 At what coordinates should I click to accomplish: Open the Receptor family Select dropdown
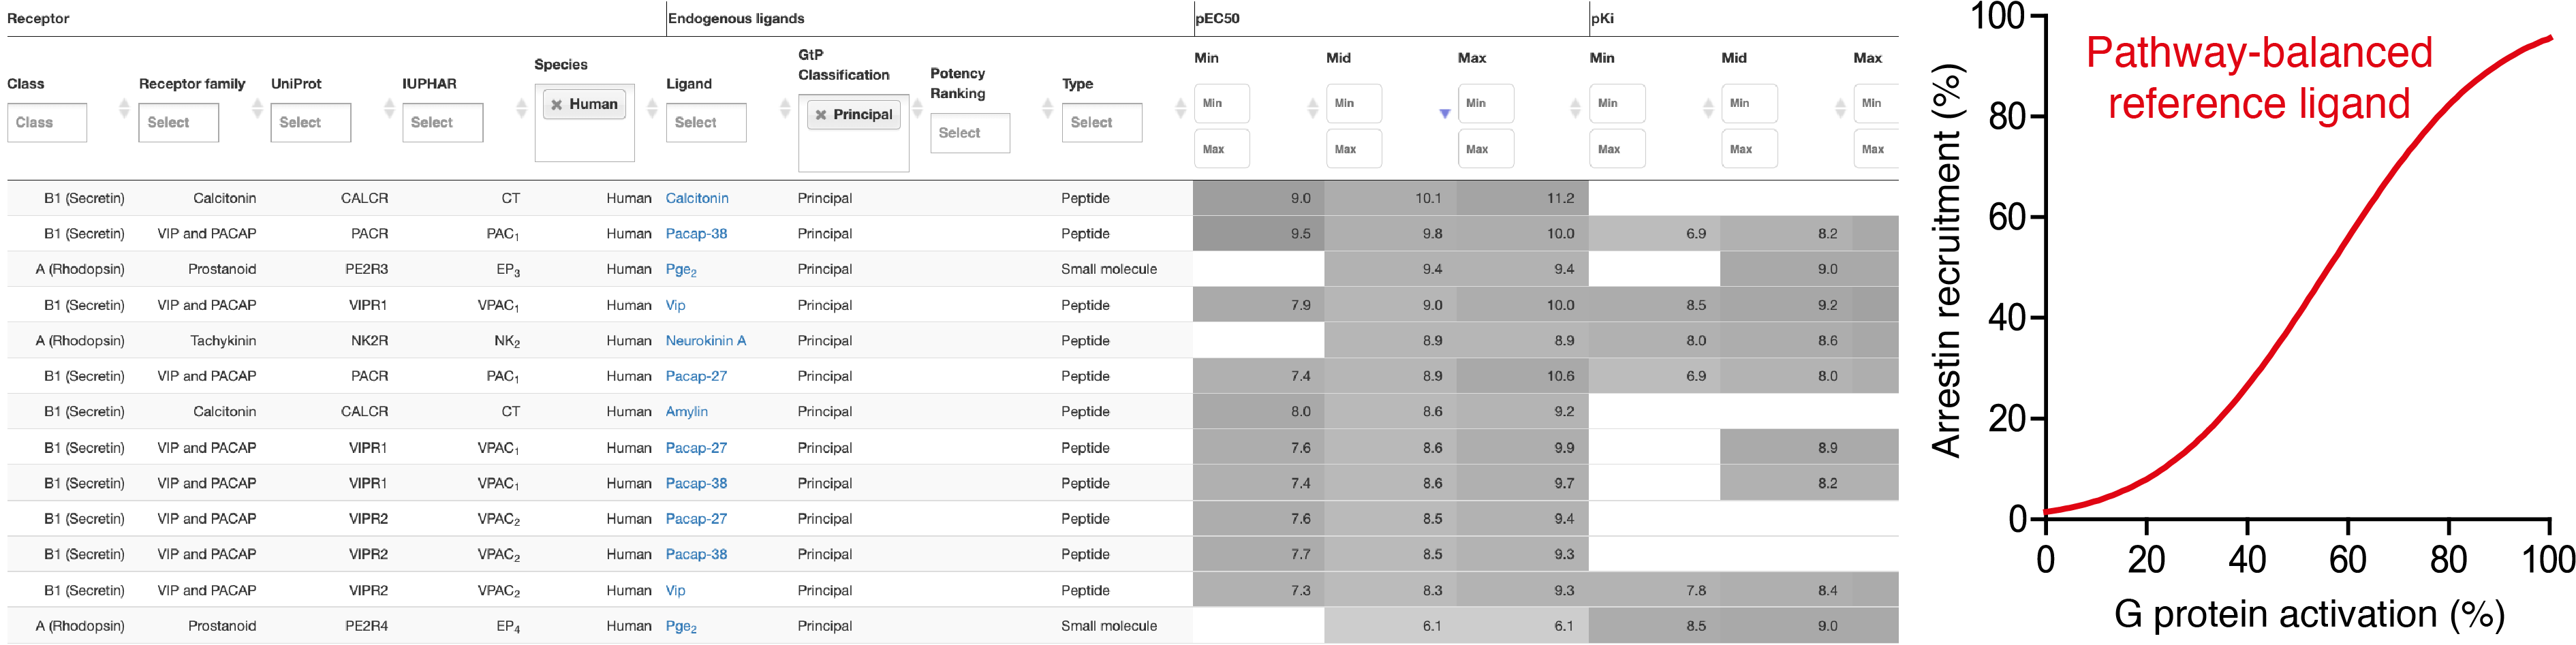pyautogui.click(x=179, y=123)
